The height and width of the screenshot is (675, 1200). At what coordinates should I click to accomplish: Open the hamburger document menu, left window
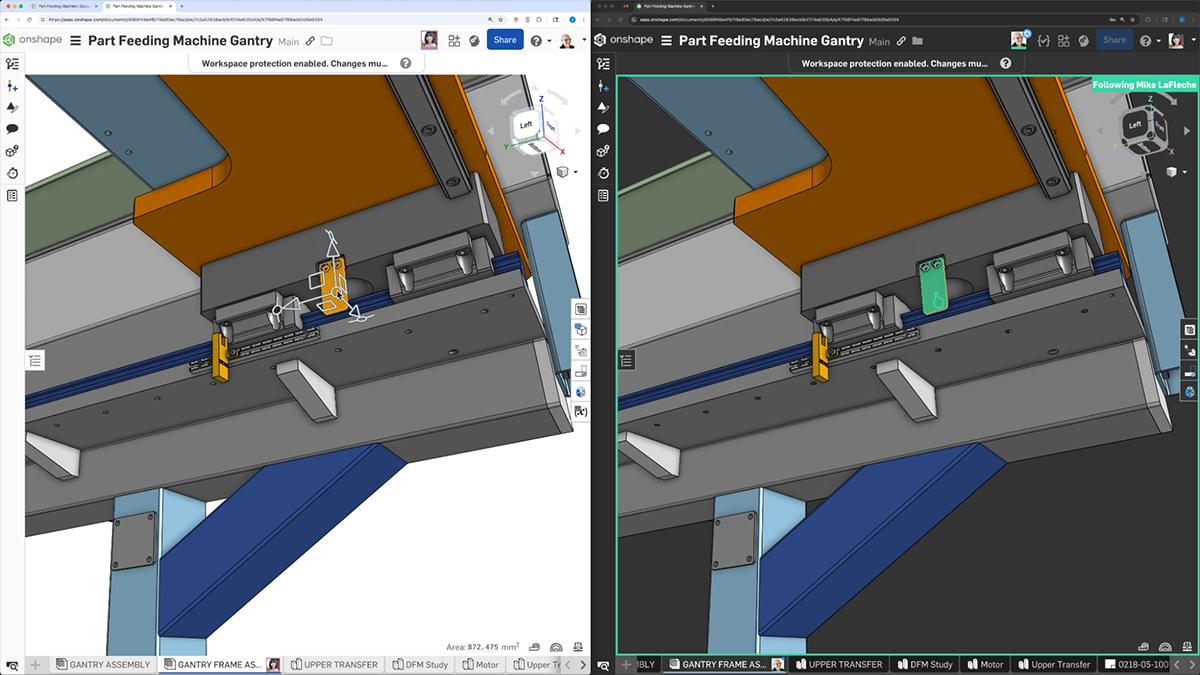(x=75, y=41)
